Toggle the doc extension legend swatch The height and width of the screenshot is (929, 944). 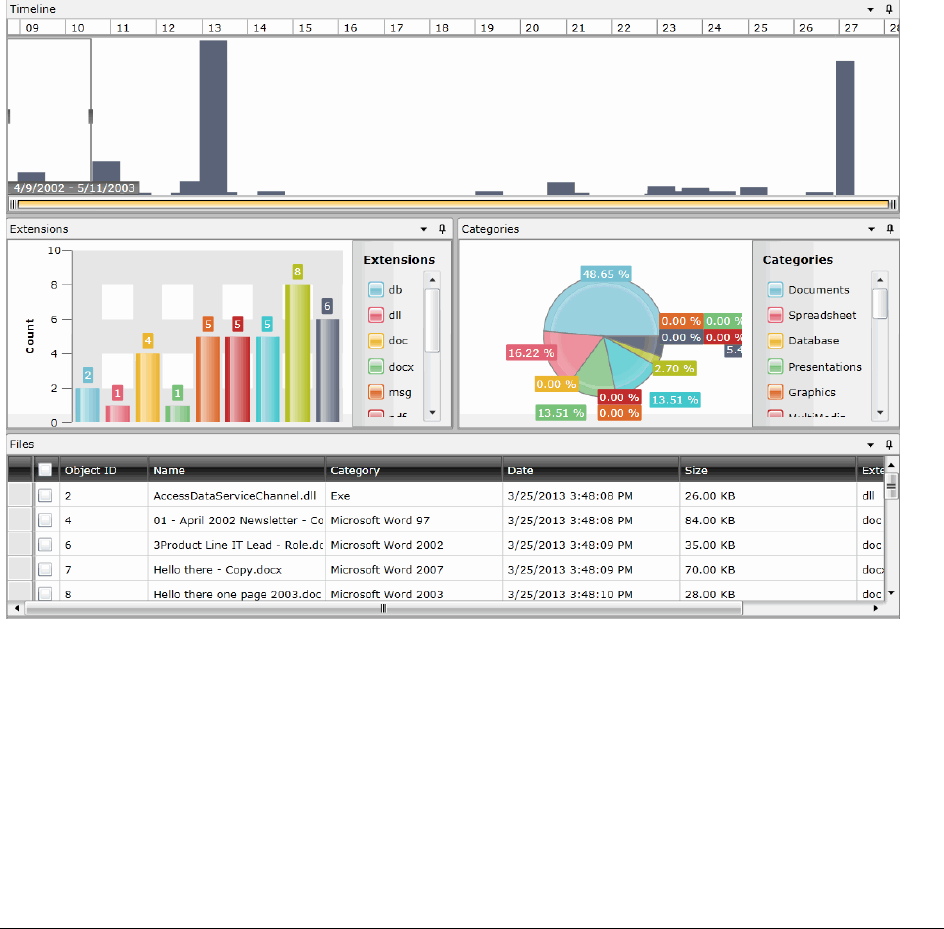tap(376, 341)
